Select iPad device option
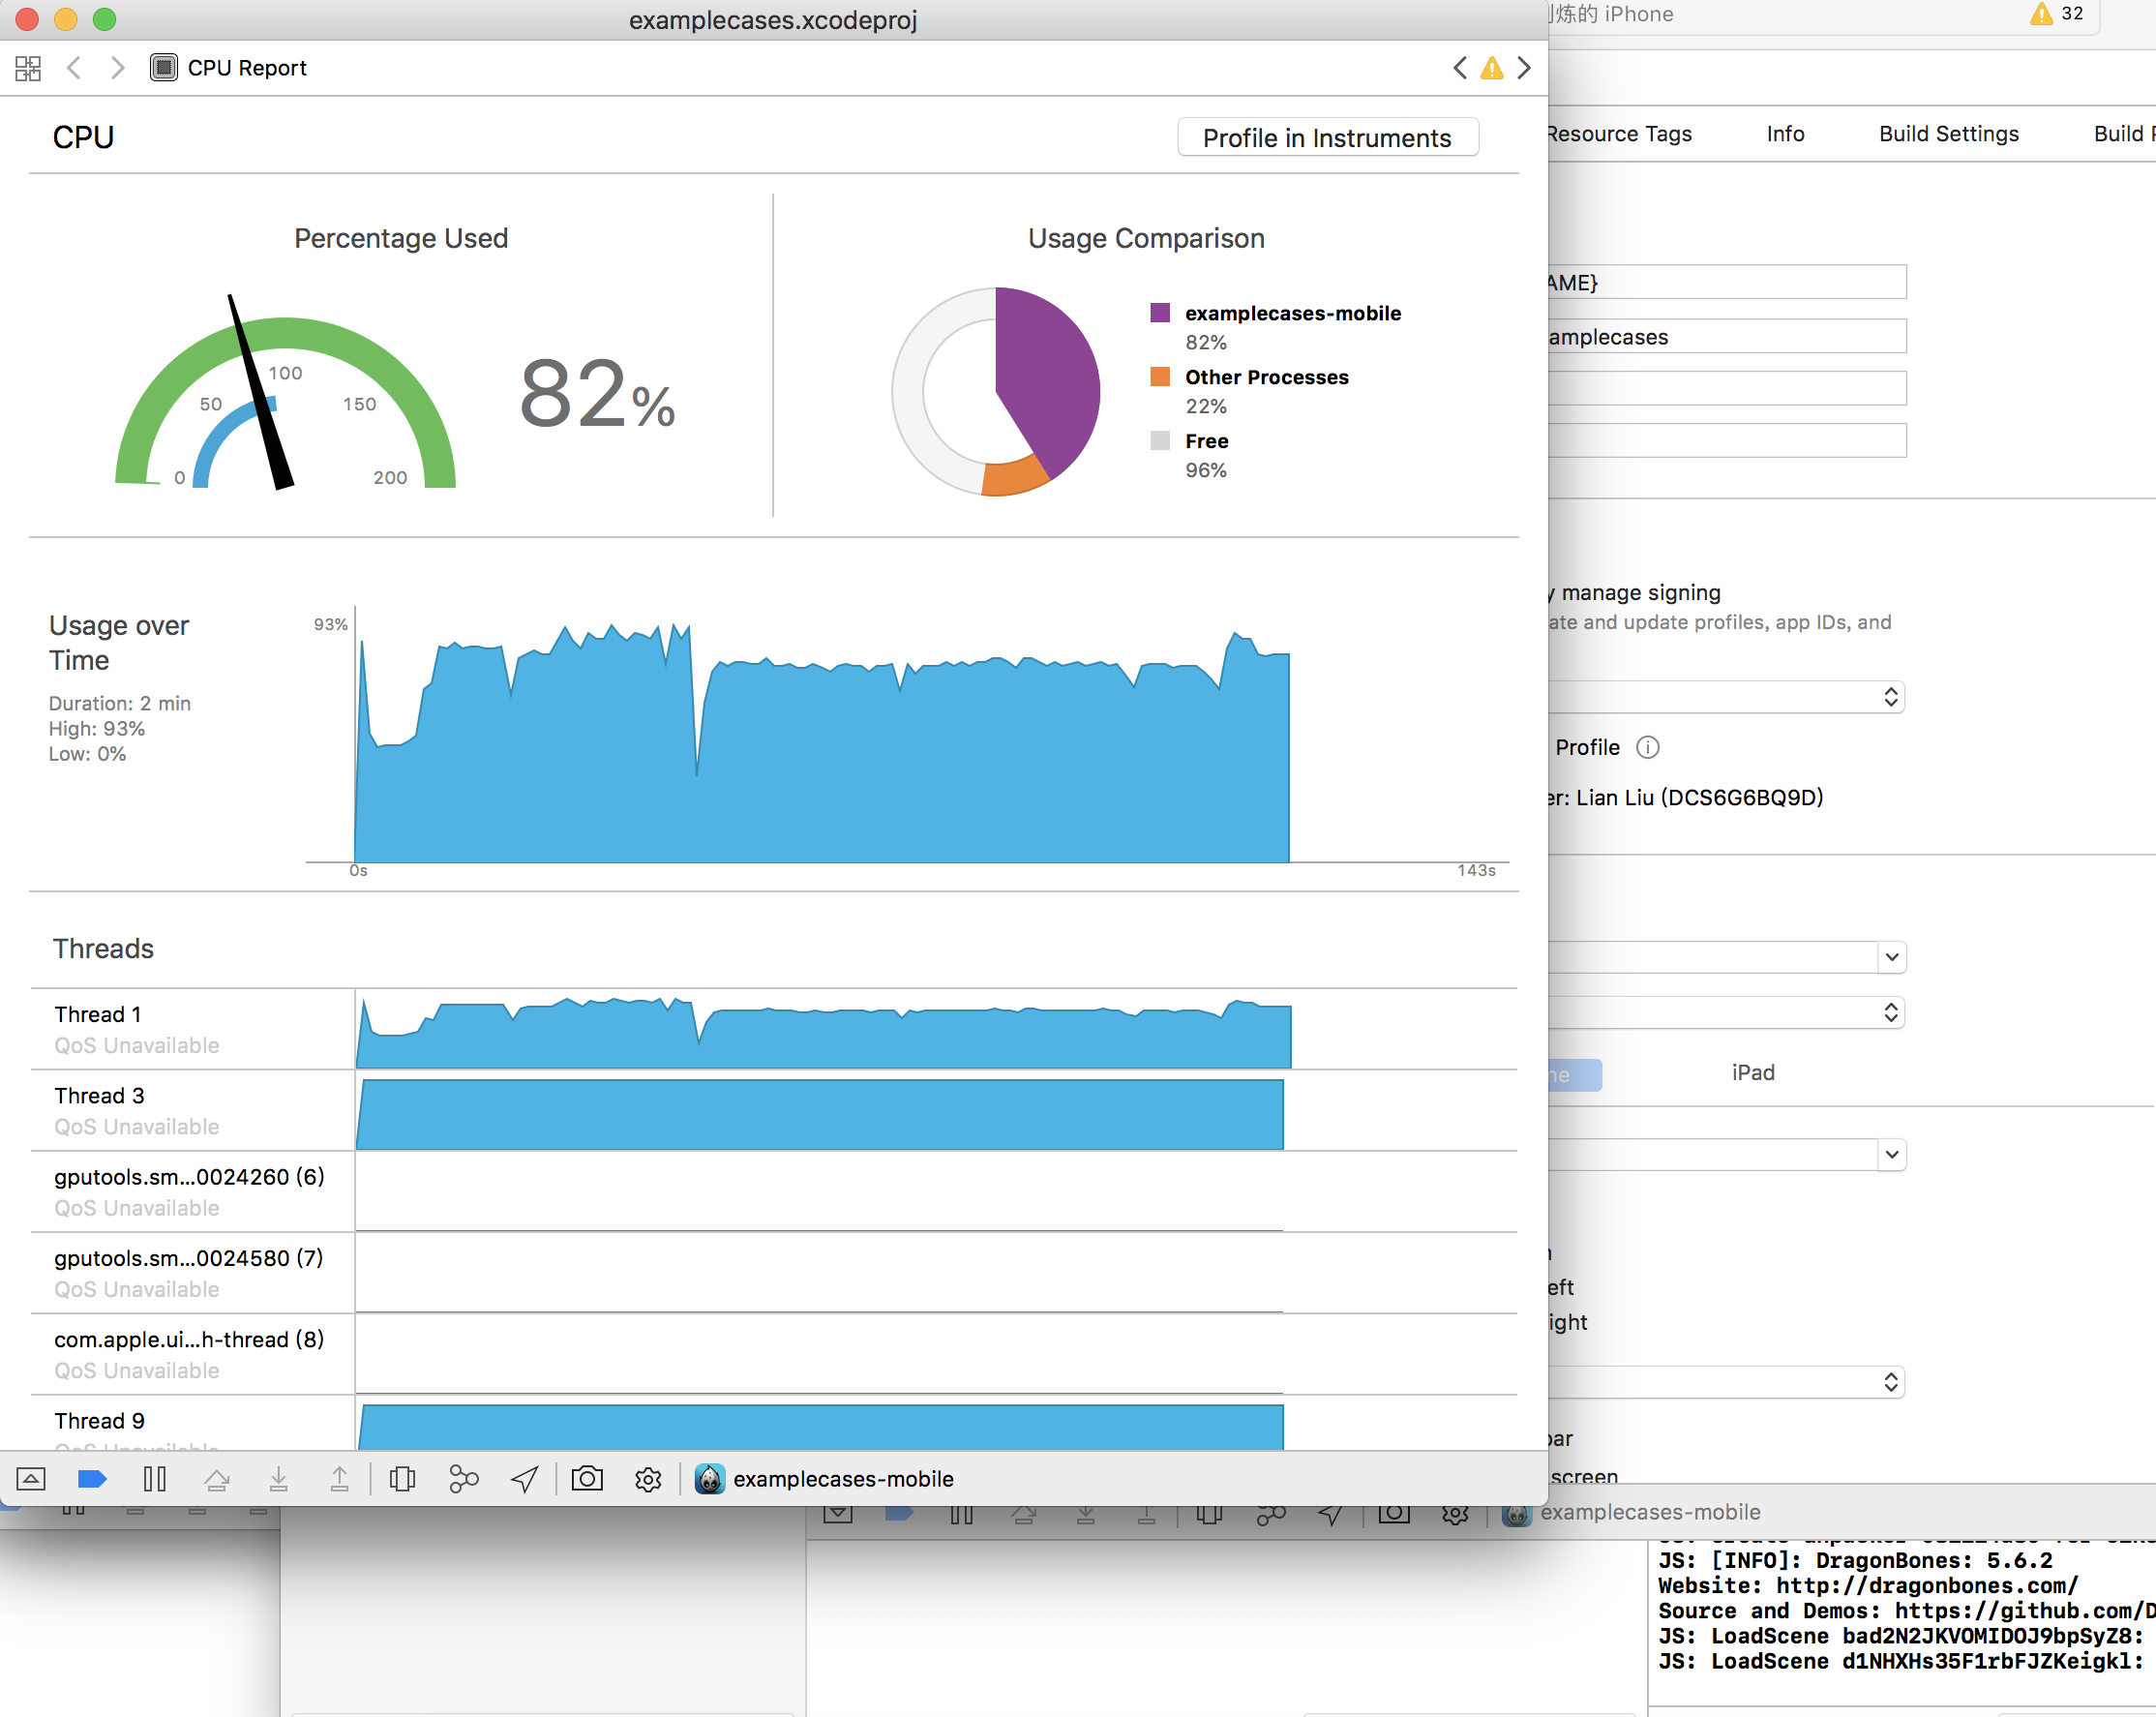2156x1717 pixels. pos(1752,1073)
